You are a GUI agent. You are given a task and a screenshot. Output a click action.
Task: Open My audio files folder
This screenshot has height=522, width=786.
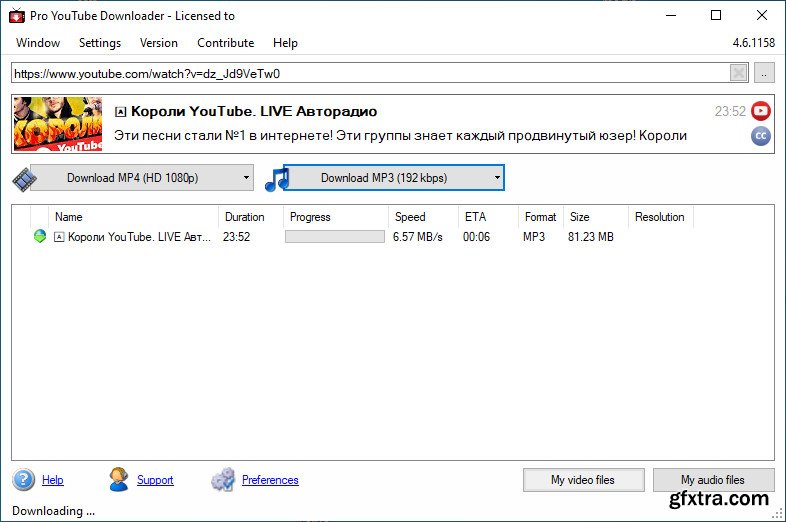click(713, 480)
